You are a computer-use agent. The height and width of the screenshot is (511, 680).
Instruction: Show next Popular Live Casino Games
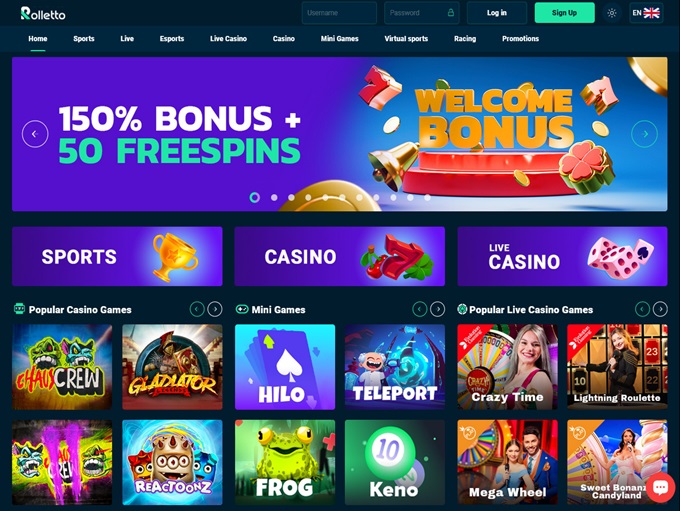[660, 309]
